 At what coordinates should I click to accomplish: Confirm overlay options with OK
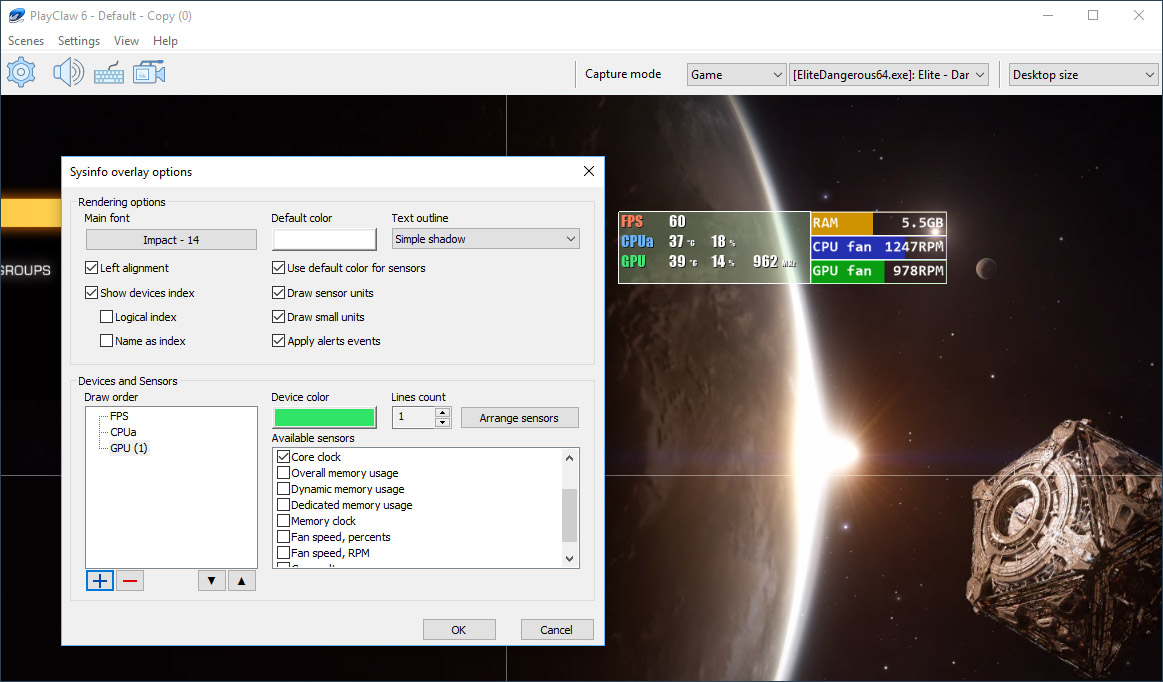pos(459,629)
